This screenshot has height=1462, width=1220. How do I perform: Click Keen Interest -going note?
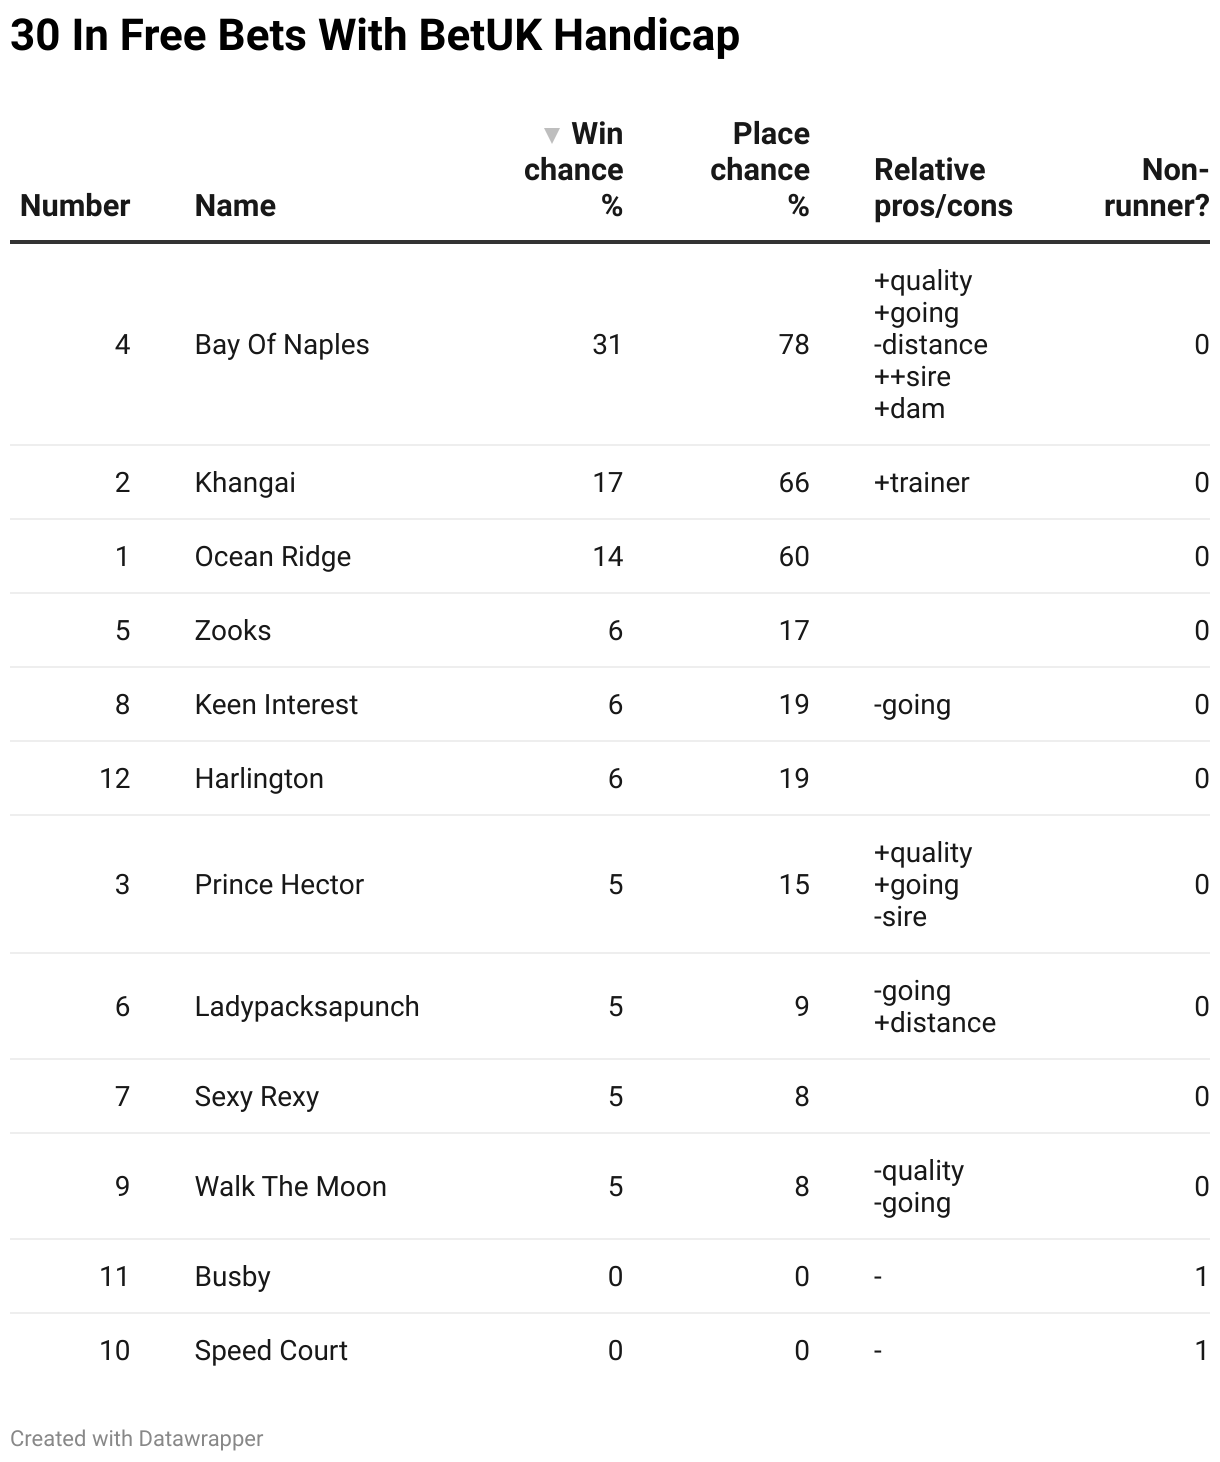pos(912,705)
